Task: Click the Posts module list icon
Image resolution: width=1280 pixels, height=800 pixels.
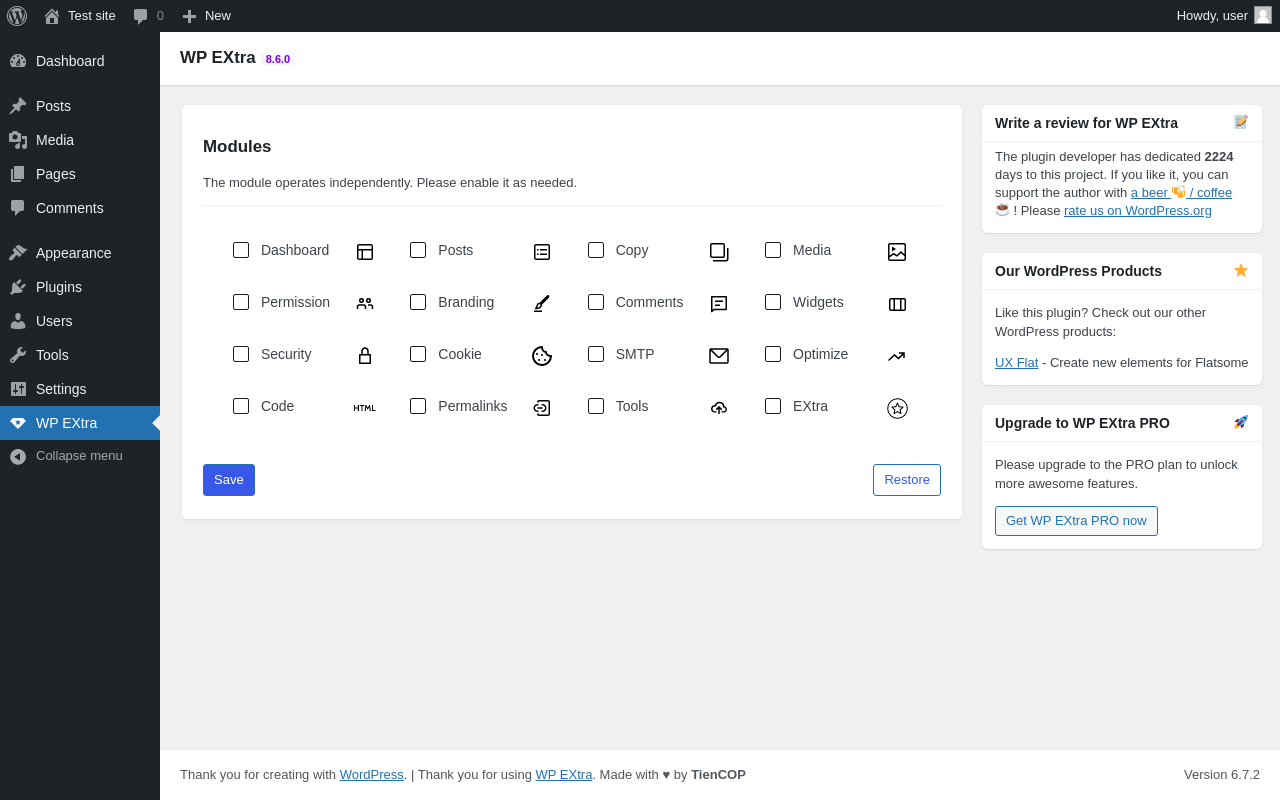Action: (542, 252)
